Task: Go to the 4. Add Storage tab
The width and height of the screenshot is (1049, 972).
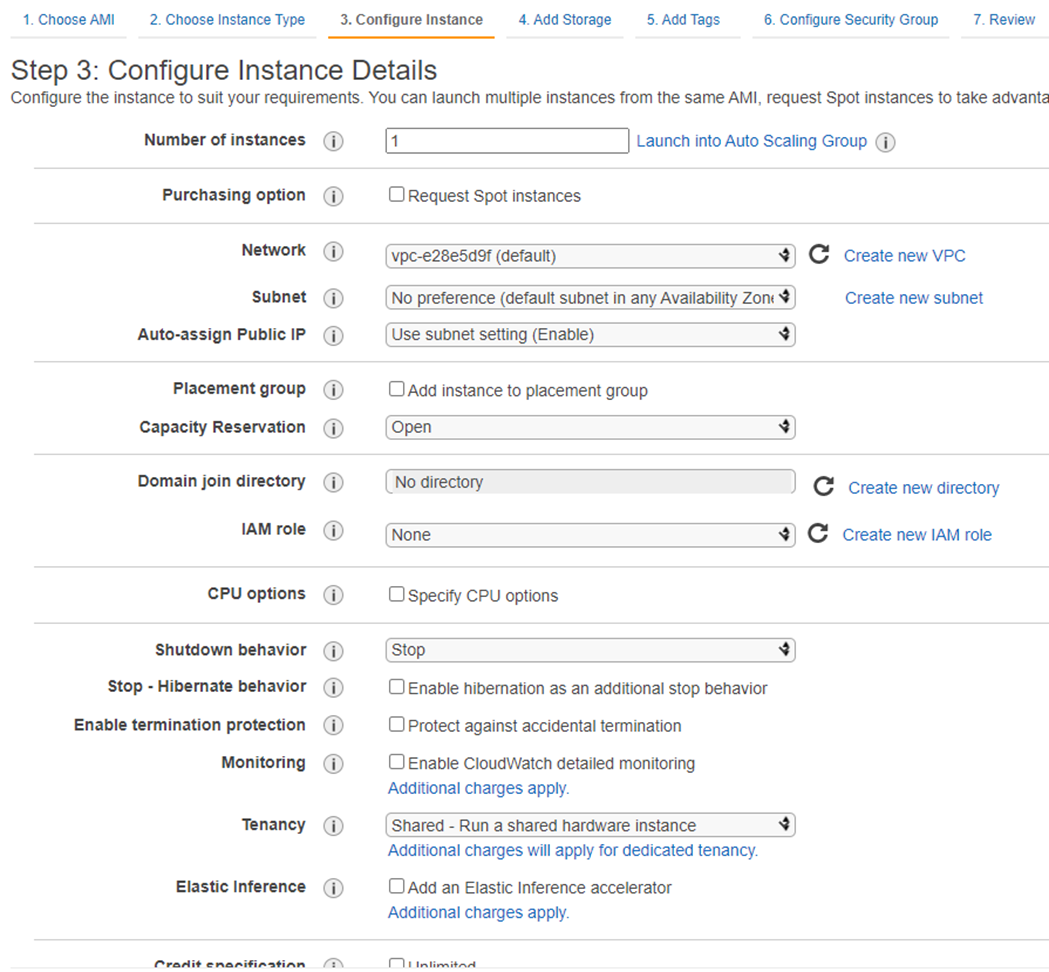Action: coord(564,20)
